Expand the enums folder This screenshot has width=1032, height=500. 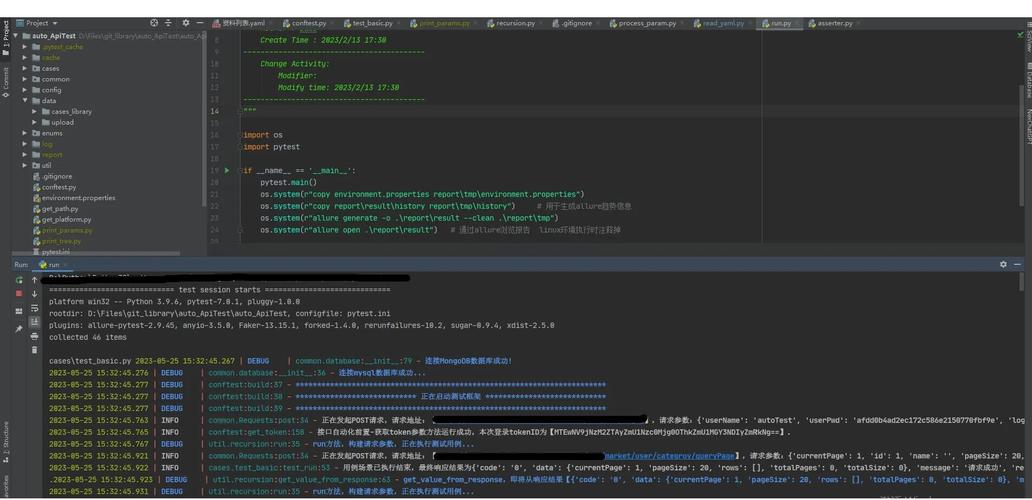click(x=25, y=133)
